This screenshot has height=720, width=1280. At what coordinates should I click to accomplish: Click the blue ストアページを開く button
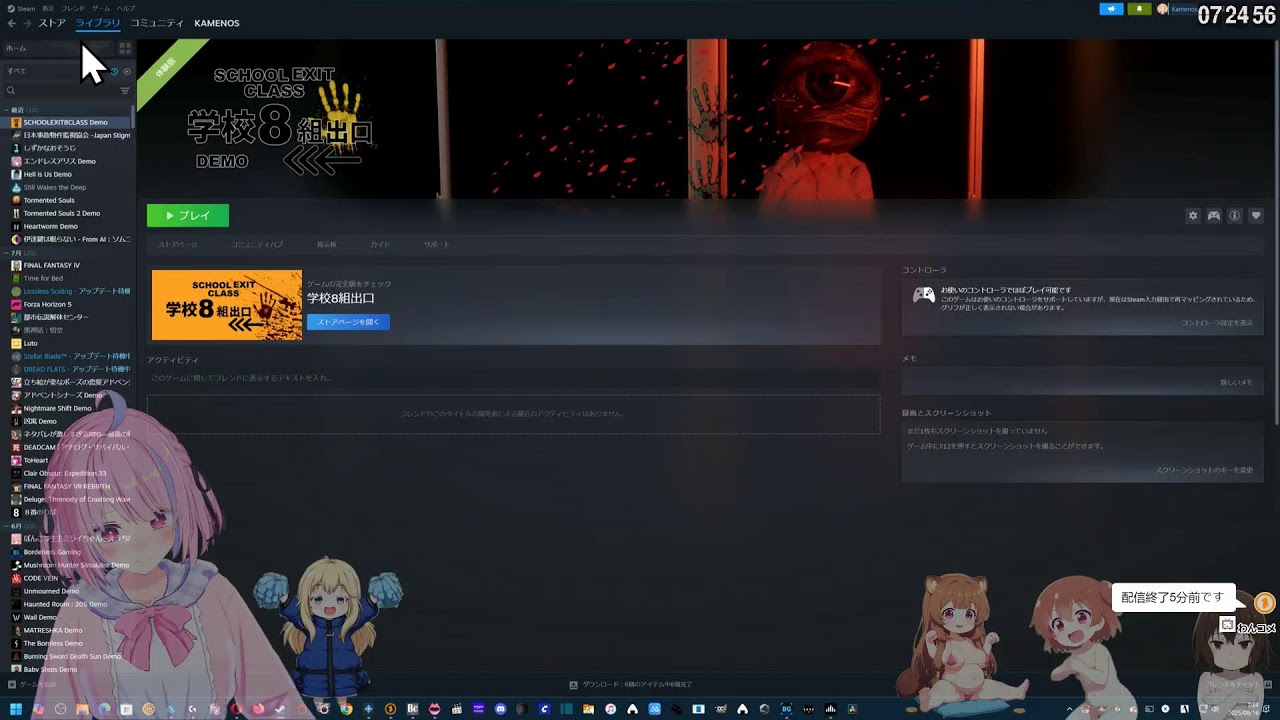click(x=348, y=322)
